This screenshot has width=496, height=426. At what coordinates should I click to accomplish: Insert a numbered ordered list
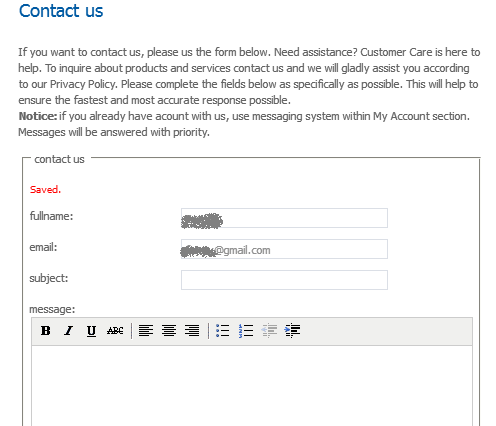click(246, 331)
